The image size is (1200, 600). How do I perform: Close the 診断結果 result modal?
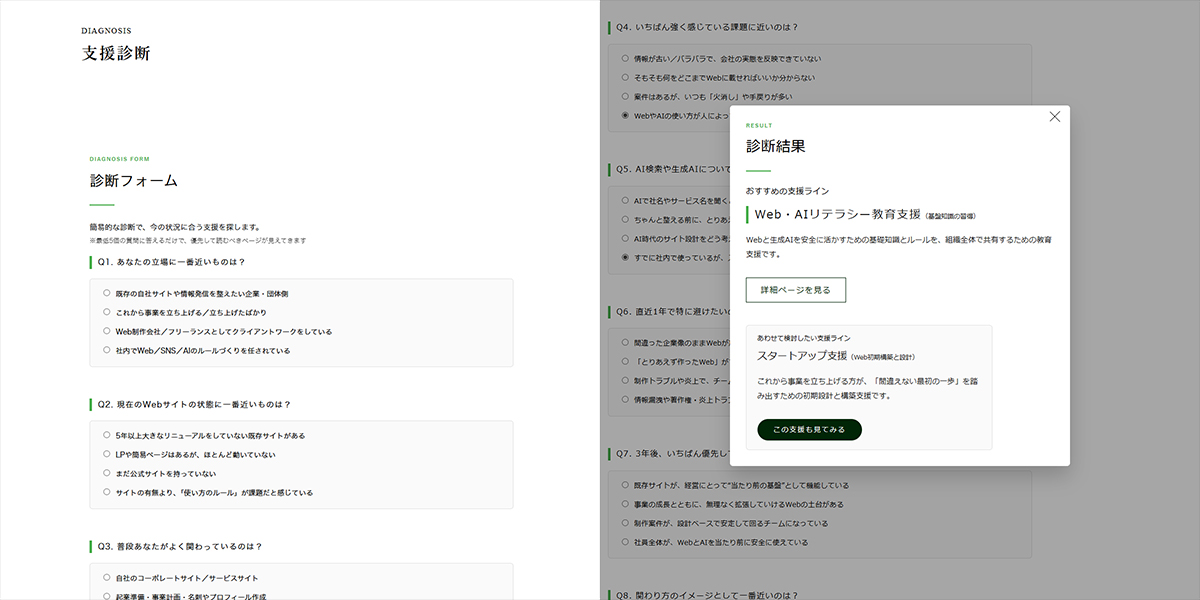click(1054, 116)
